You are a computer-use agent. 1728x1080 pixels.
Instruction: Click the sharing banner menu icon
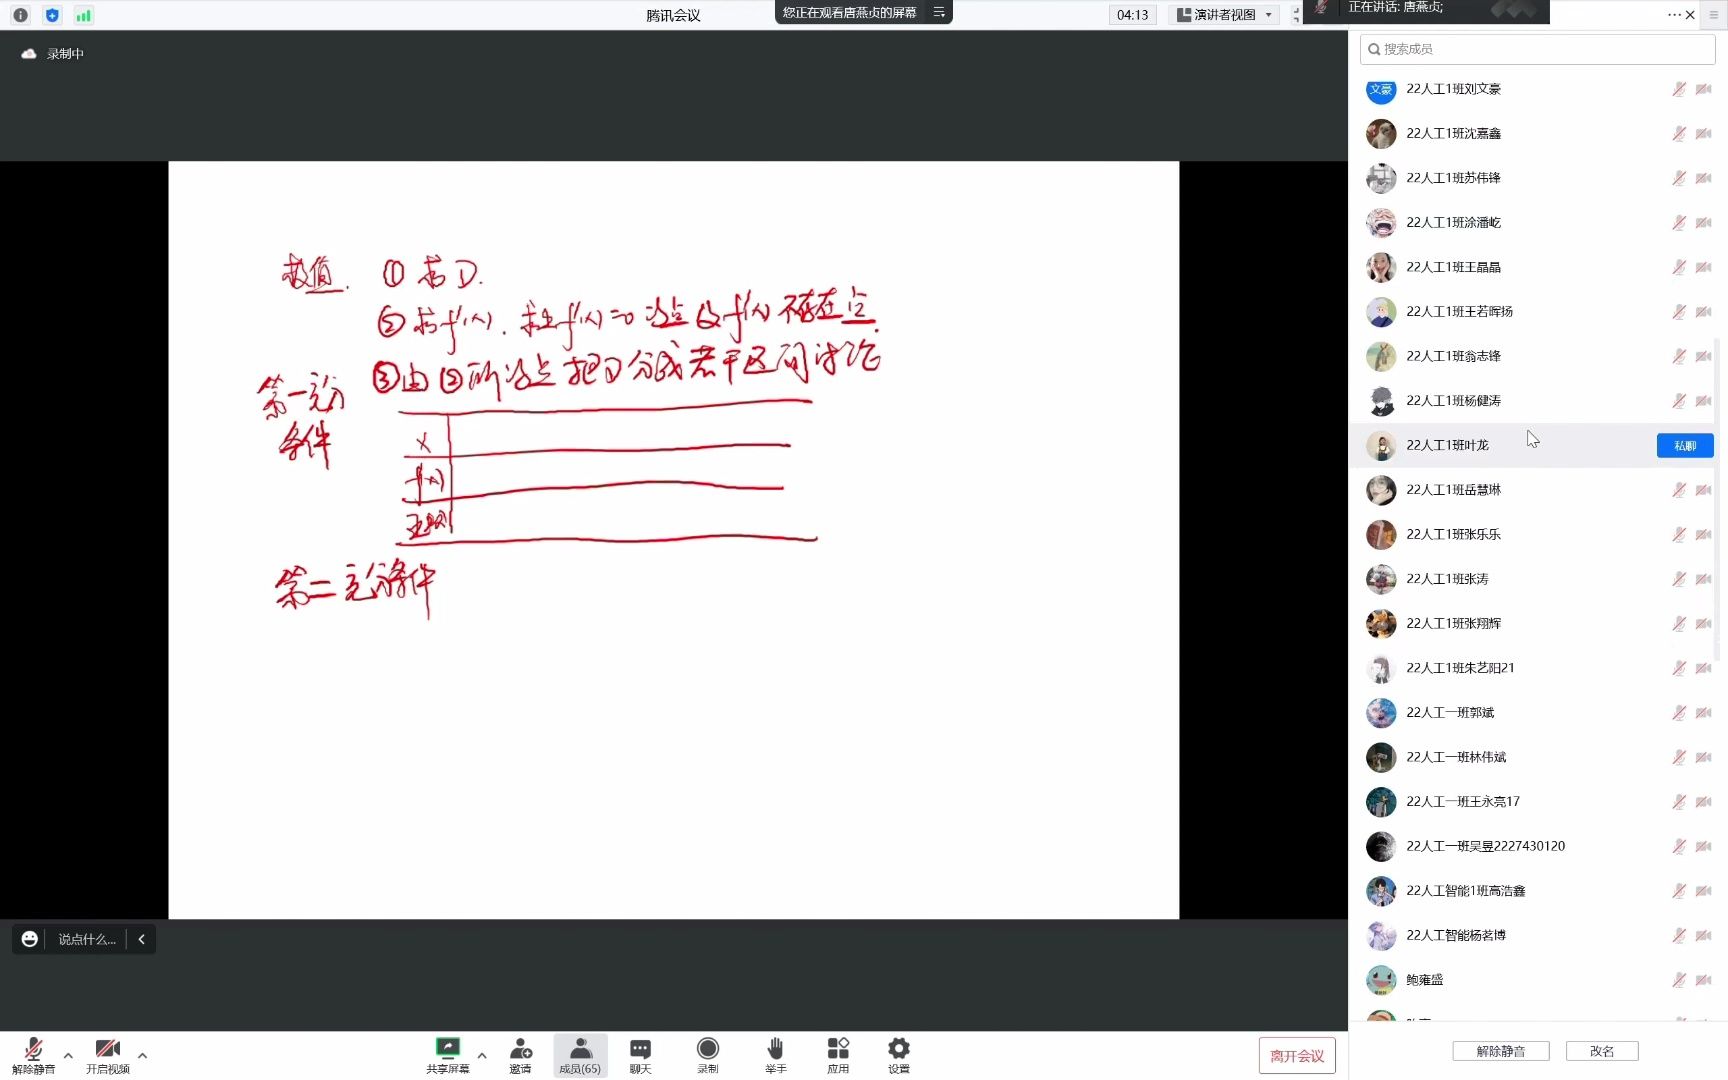[x=939, y=12]
